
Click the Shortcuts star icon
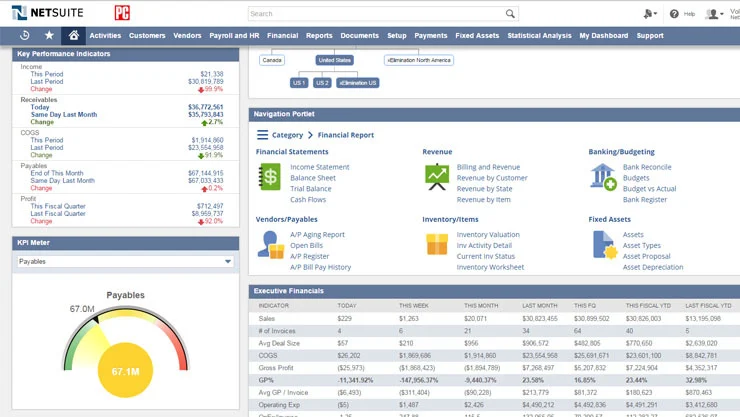coord(50,36)
